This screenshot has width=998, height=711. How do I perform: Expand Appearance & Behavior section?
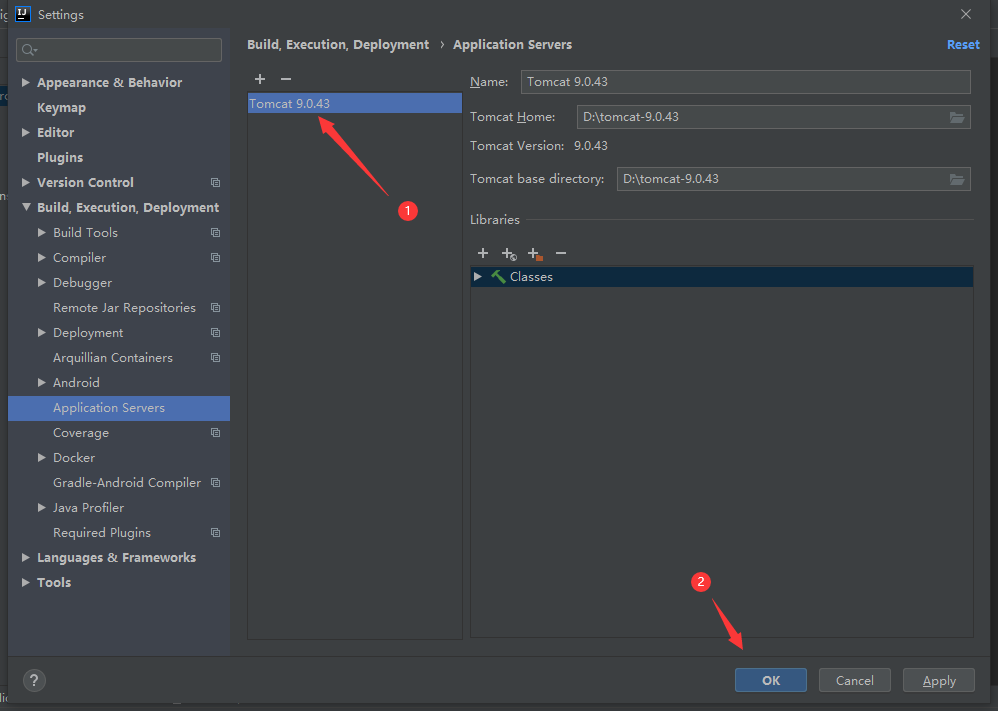pyautogui.click(x=25, y=82)
